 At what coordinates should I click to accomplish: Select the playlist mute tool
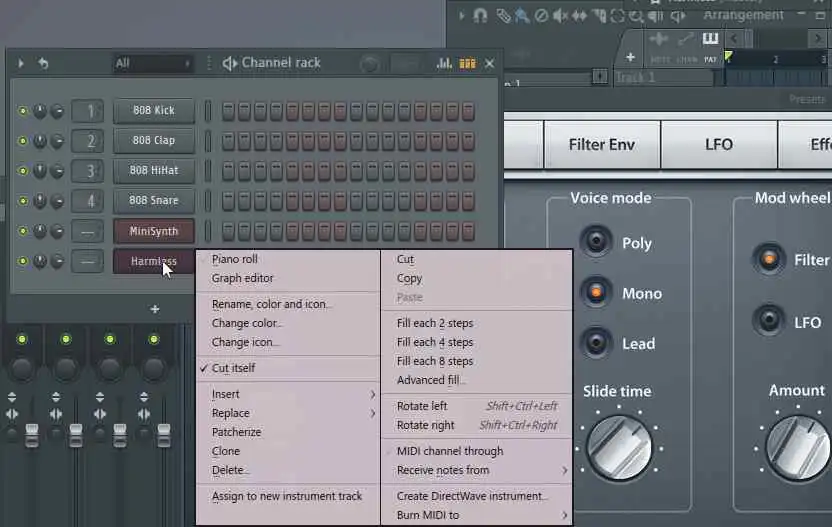pos(560,16)
